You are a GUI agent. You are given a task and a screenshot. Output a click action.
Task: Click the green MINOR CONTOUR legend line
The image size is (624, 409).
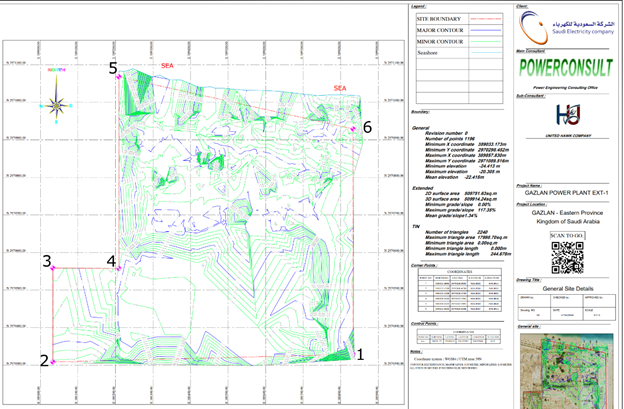pos(486,41)
